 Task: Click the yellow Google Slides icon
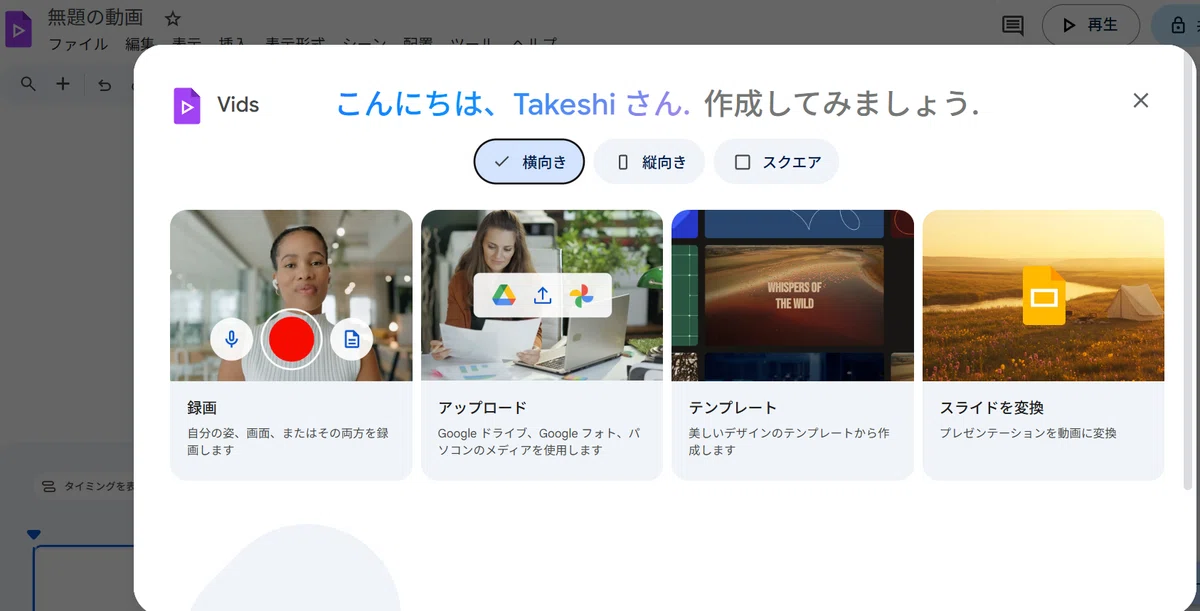point(1044,296)
